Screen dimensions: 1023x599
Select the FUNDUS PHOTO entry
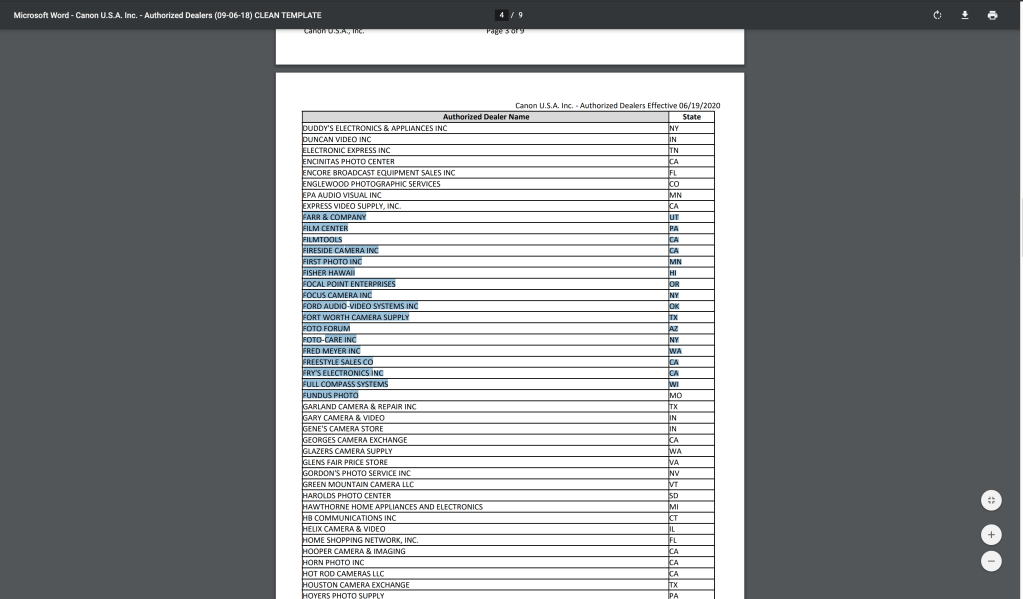[x=330, y=395]
